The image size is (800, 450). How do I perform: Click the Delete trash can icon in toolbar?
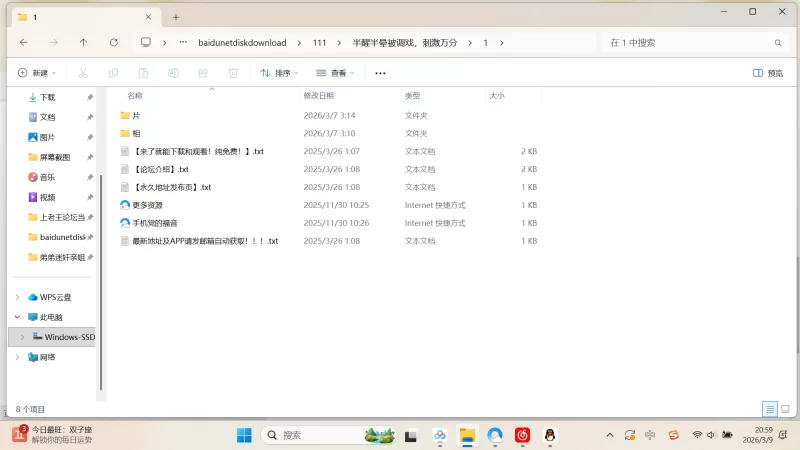[x=233, y=73]
